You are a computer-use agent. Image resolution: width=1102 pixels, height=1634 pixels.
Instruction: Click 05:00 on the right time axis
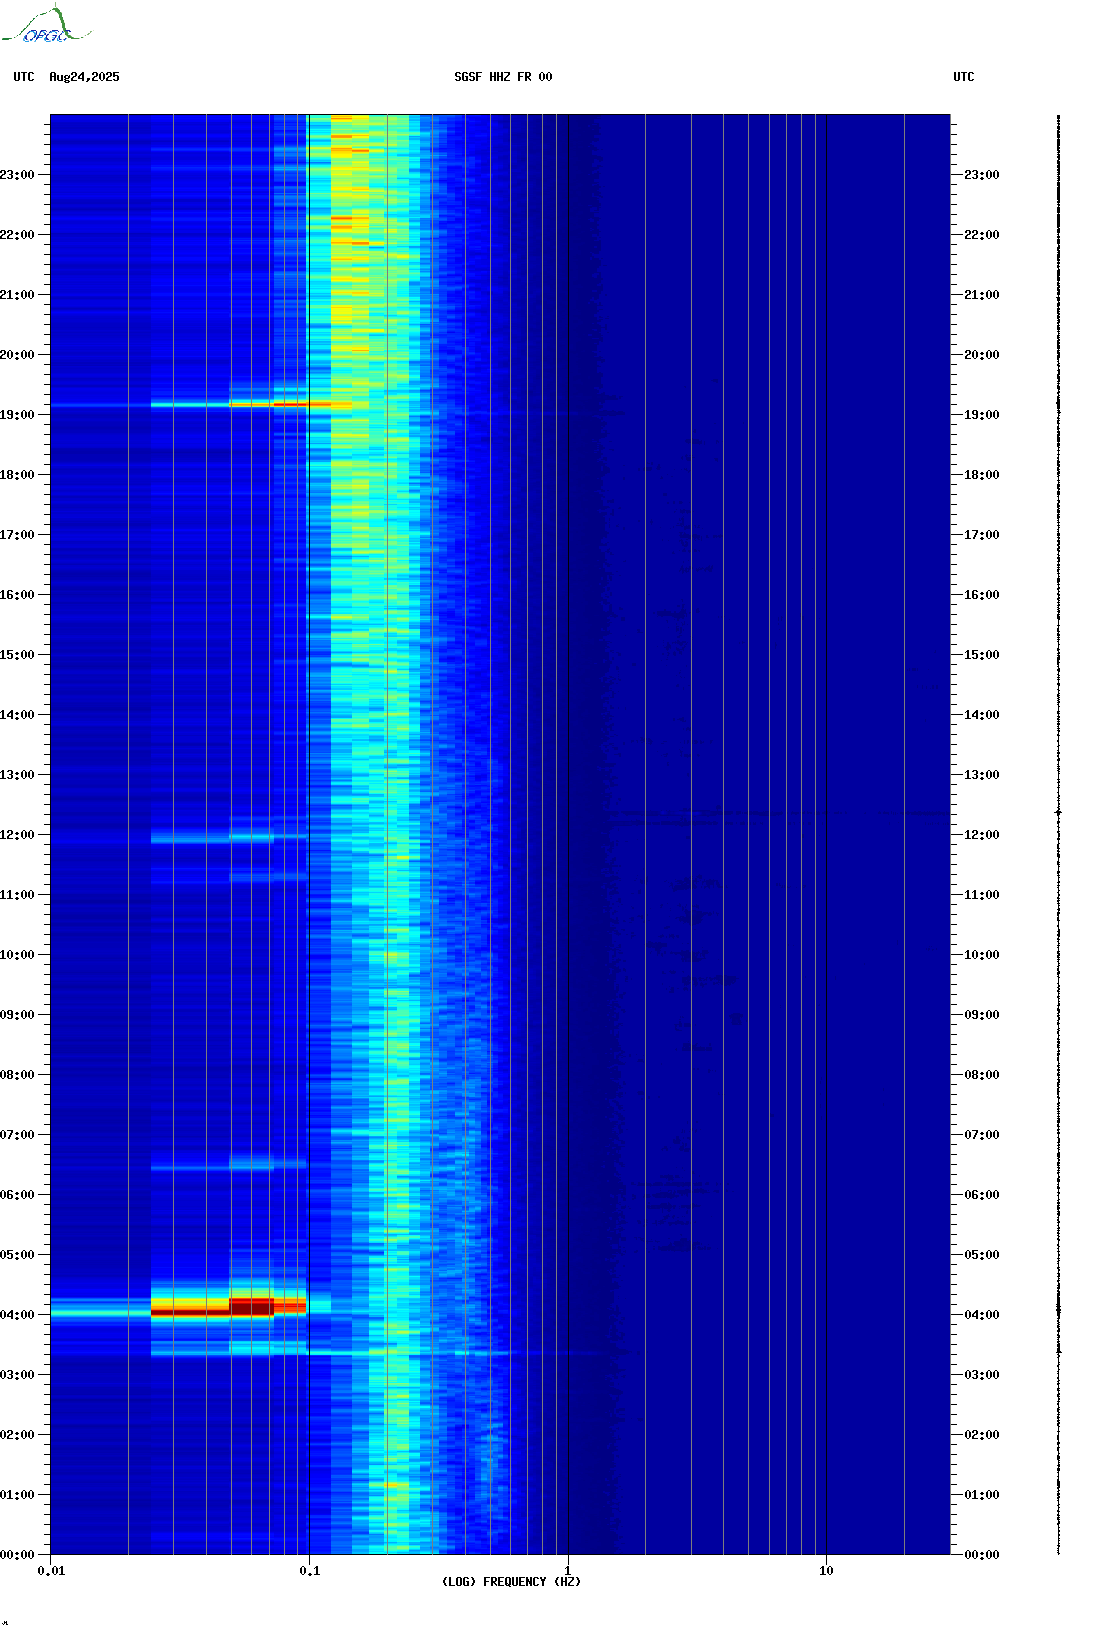coord(982,1255)
